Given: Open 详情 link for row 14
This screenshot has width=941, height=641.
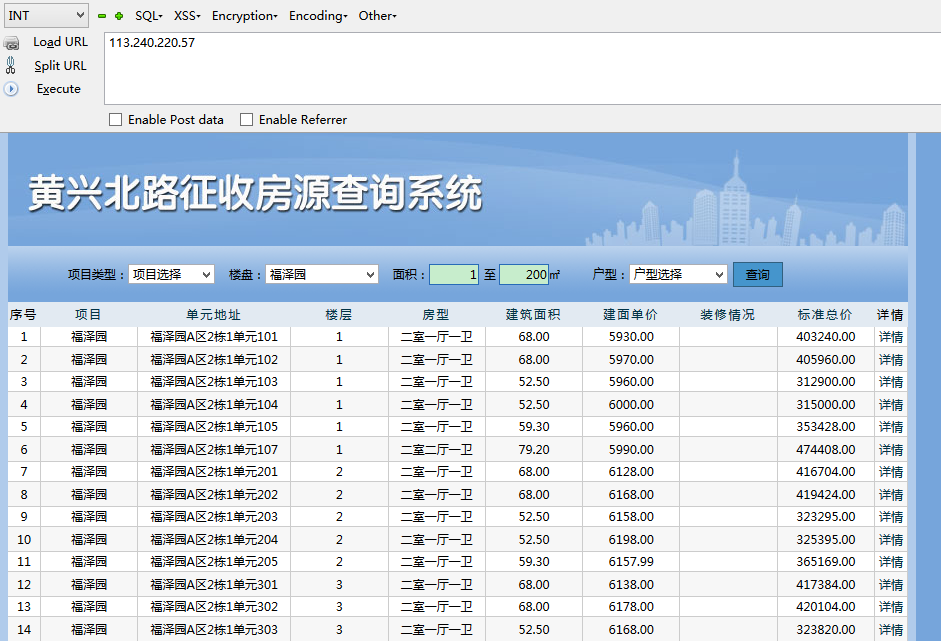Looking at the screenshot, I should click(x=891, y=630).
